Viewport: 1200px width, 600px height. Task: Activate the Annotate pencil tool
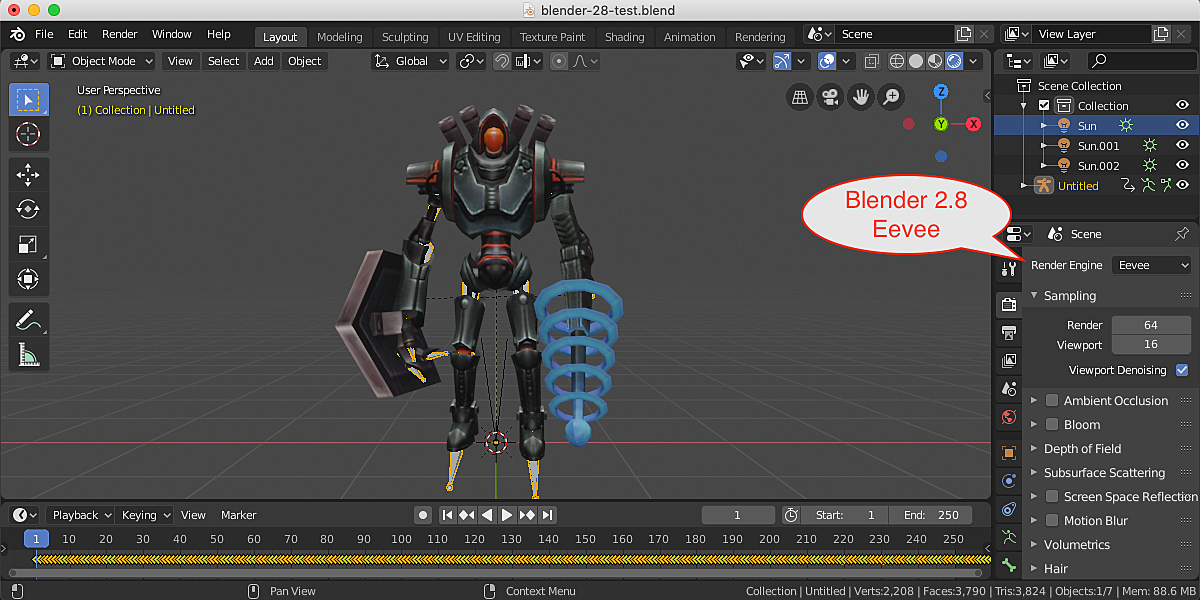tap(28, 320)
